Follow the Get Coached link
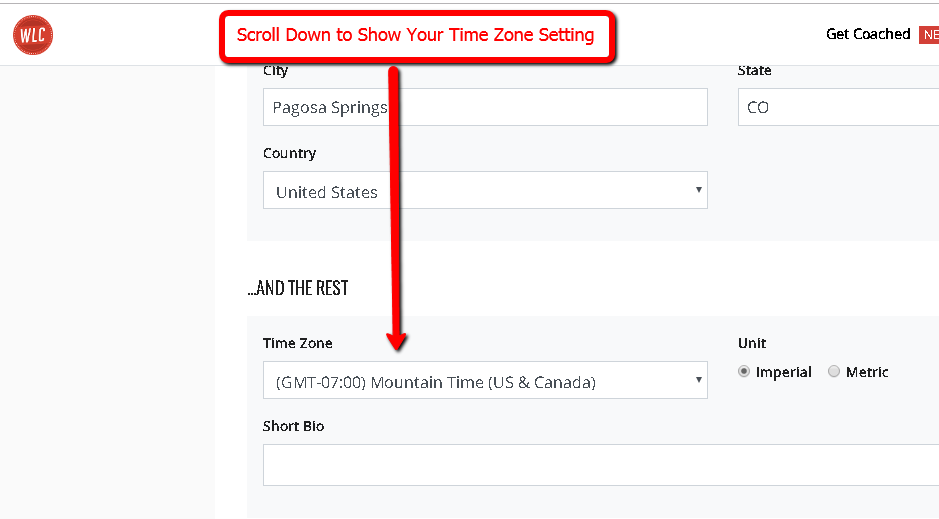 click(x=868, y=34)
